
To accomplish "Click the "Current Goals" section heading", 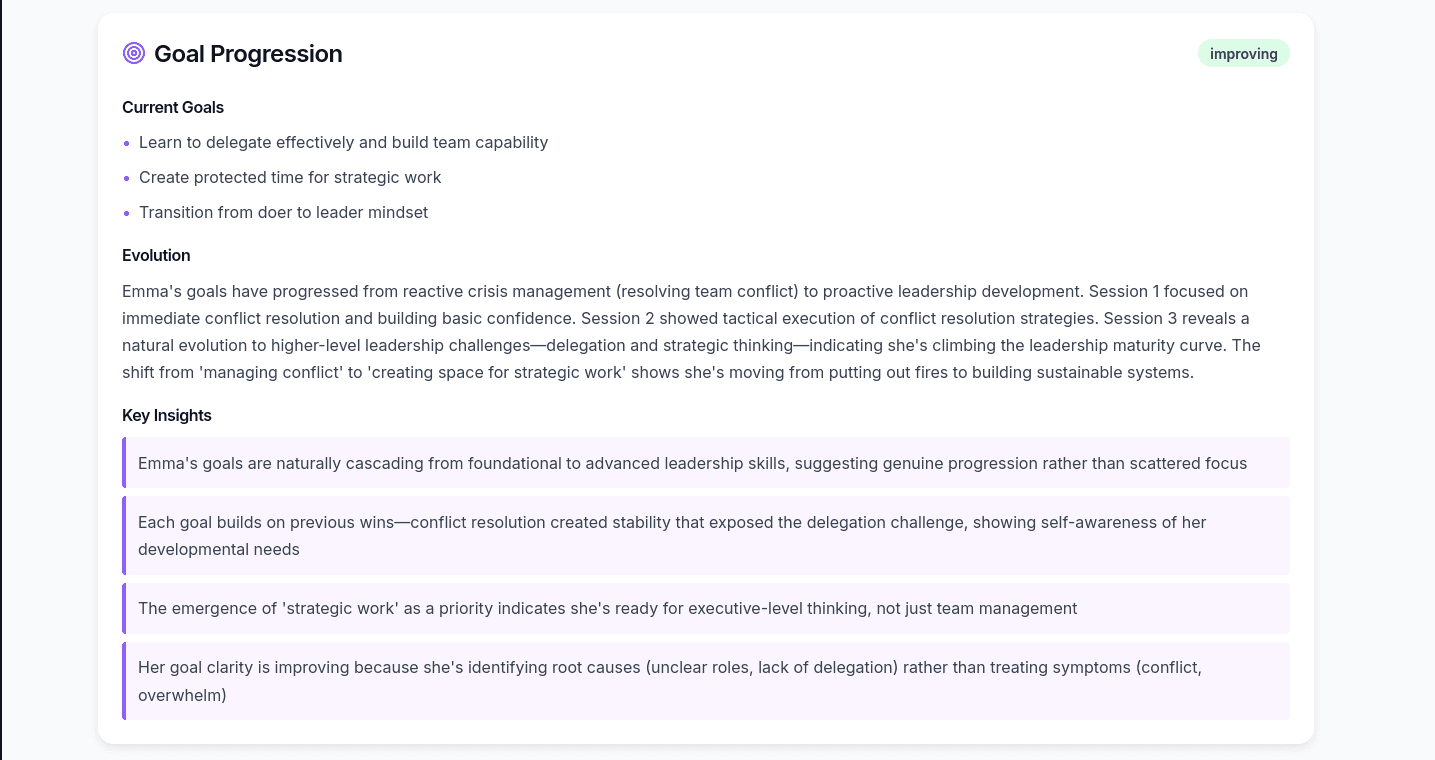I will (173, 107).
